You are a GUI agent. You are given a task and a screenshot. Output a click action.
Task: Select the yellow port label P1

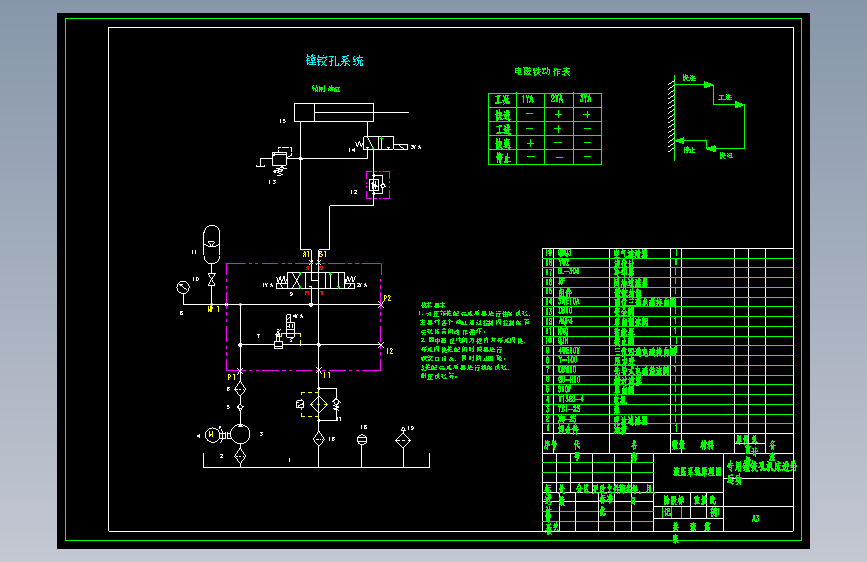coord(232,377)
